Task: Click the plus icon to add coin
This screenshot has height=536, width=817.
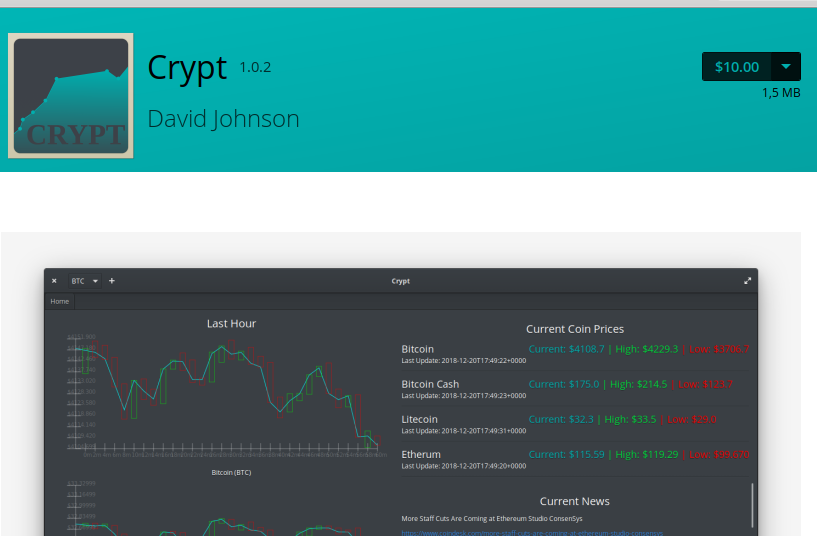Action: click(x=112, y=281)
